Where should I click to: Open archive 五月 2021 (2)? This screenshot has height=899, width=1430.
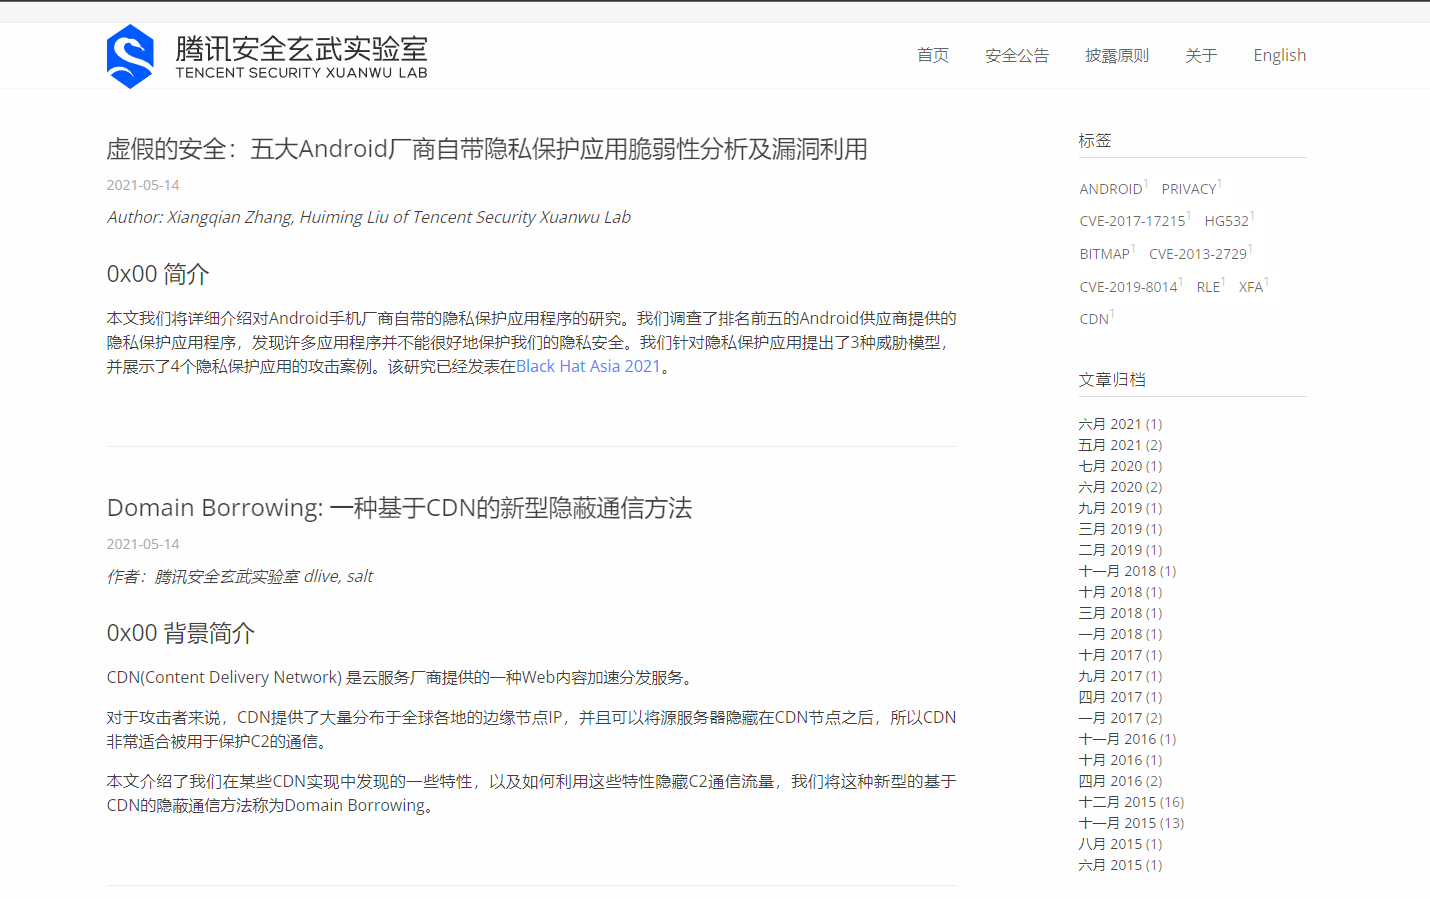click(1120, 445)
